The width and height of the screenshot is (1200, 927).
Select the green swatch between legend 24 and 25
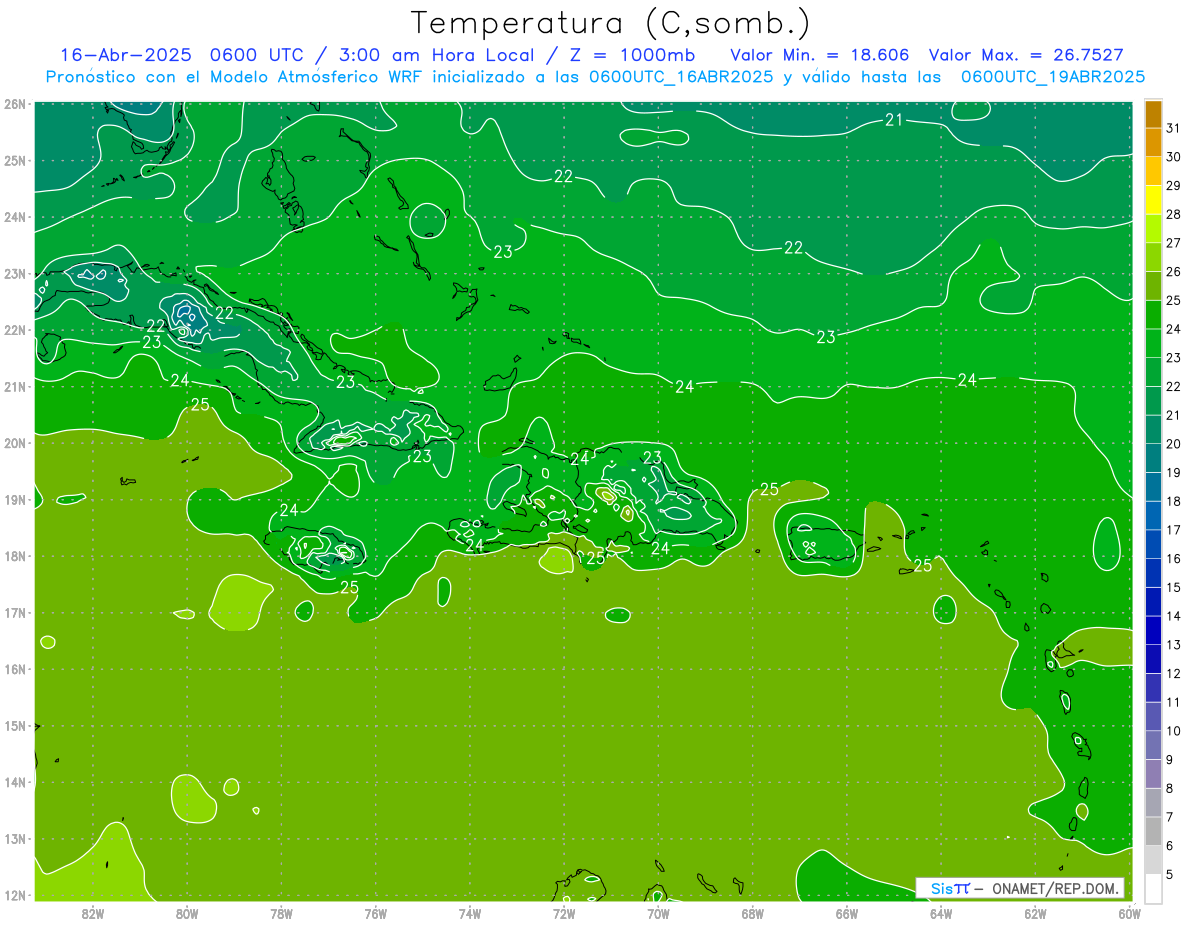(x=1154, y=315)
